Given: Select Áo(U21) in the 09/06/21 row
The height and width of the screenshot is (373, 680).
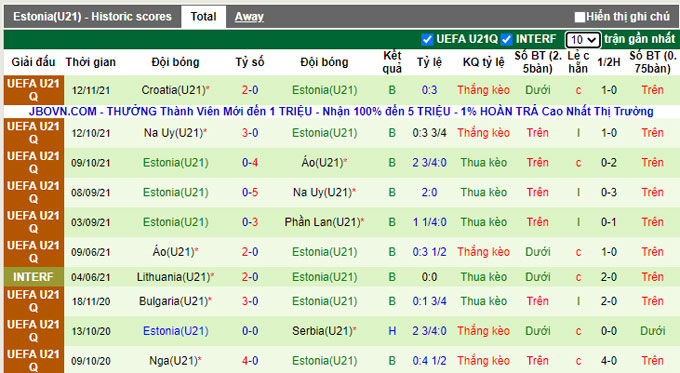Looking at the screenshot, I should pos(173,252).
